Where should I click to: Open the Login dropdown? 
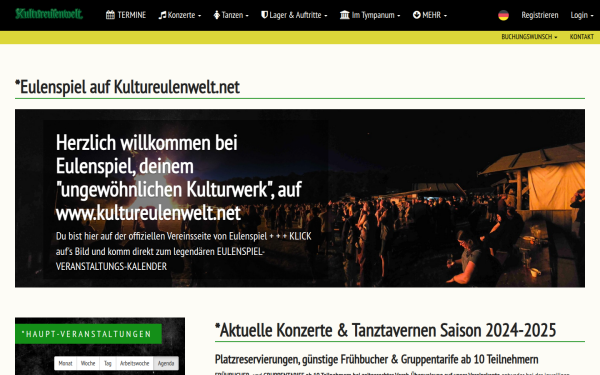coord(582,15)
